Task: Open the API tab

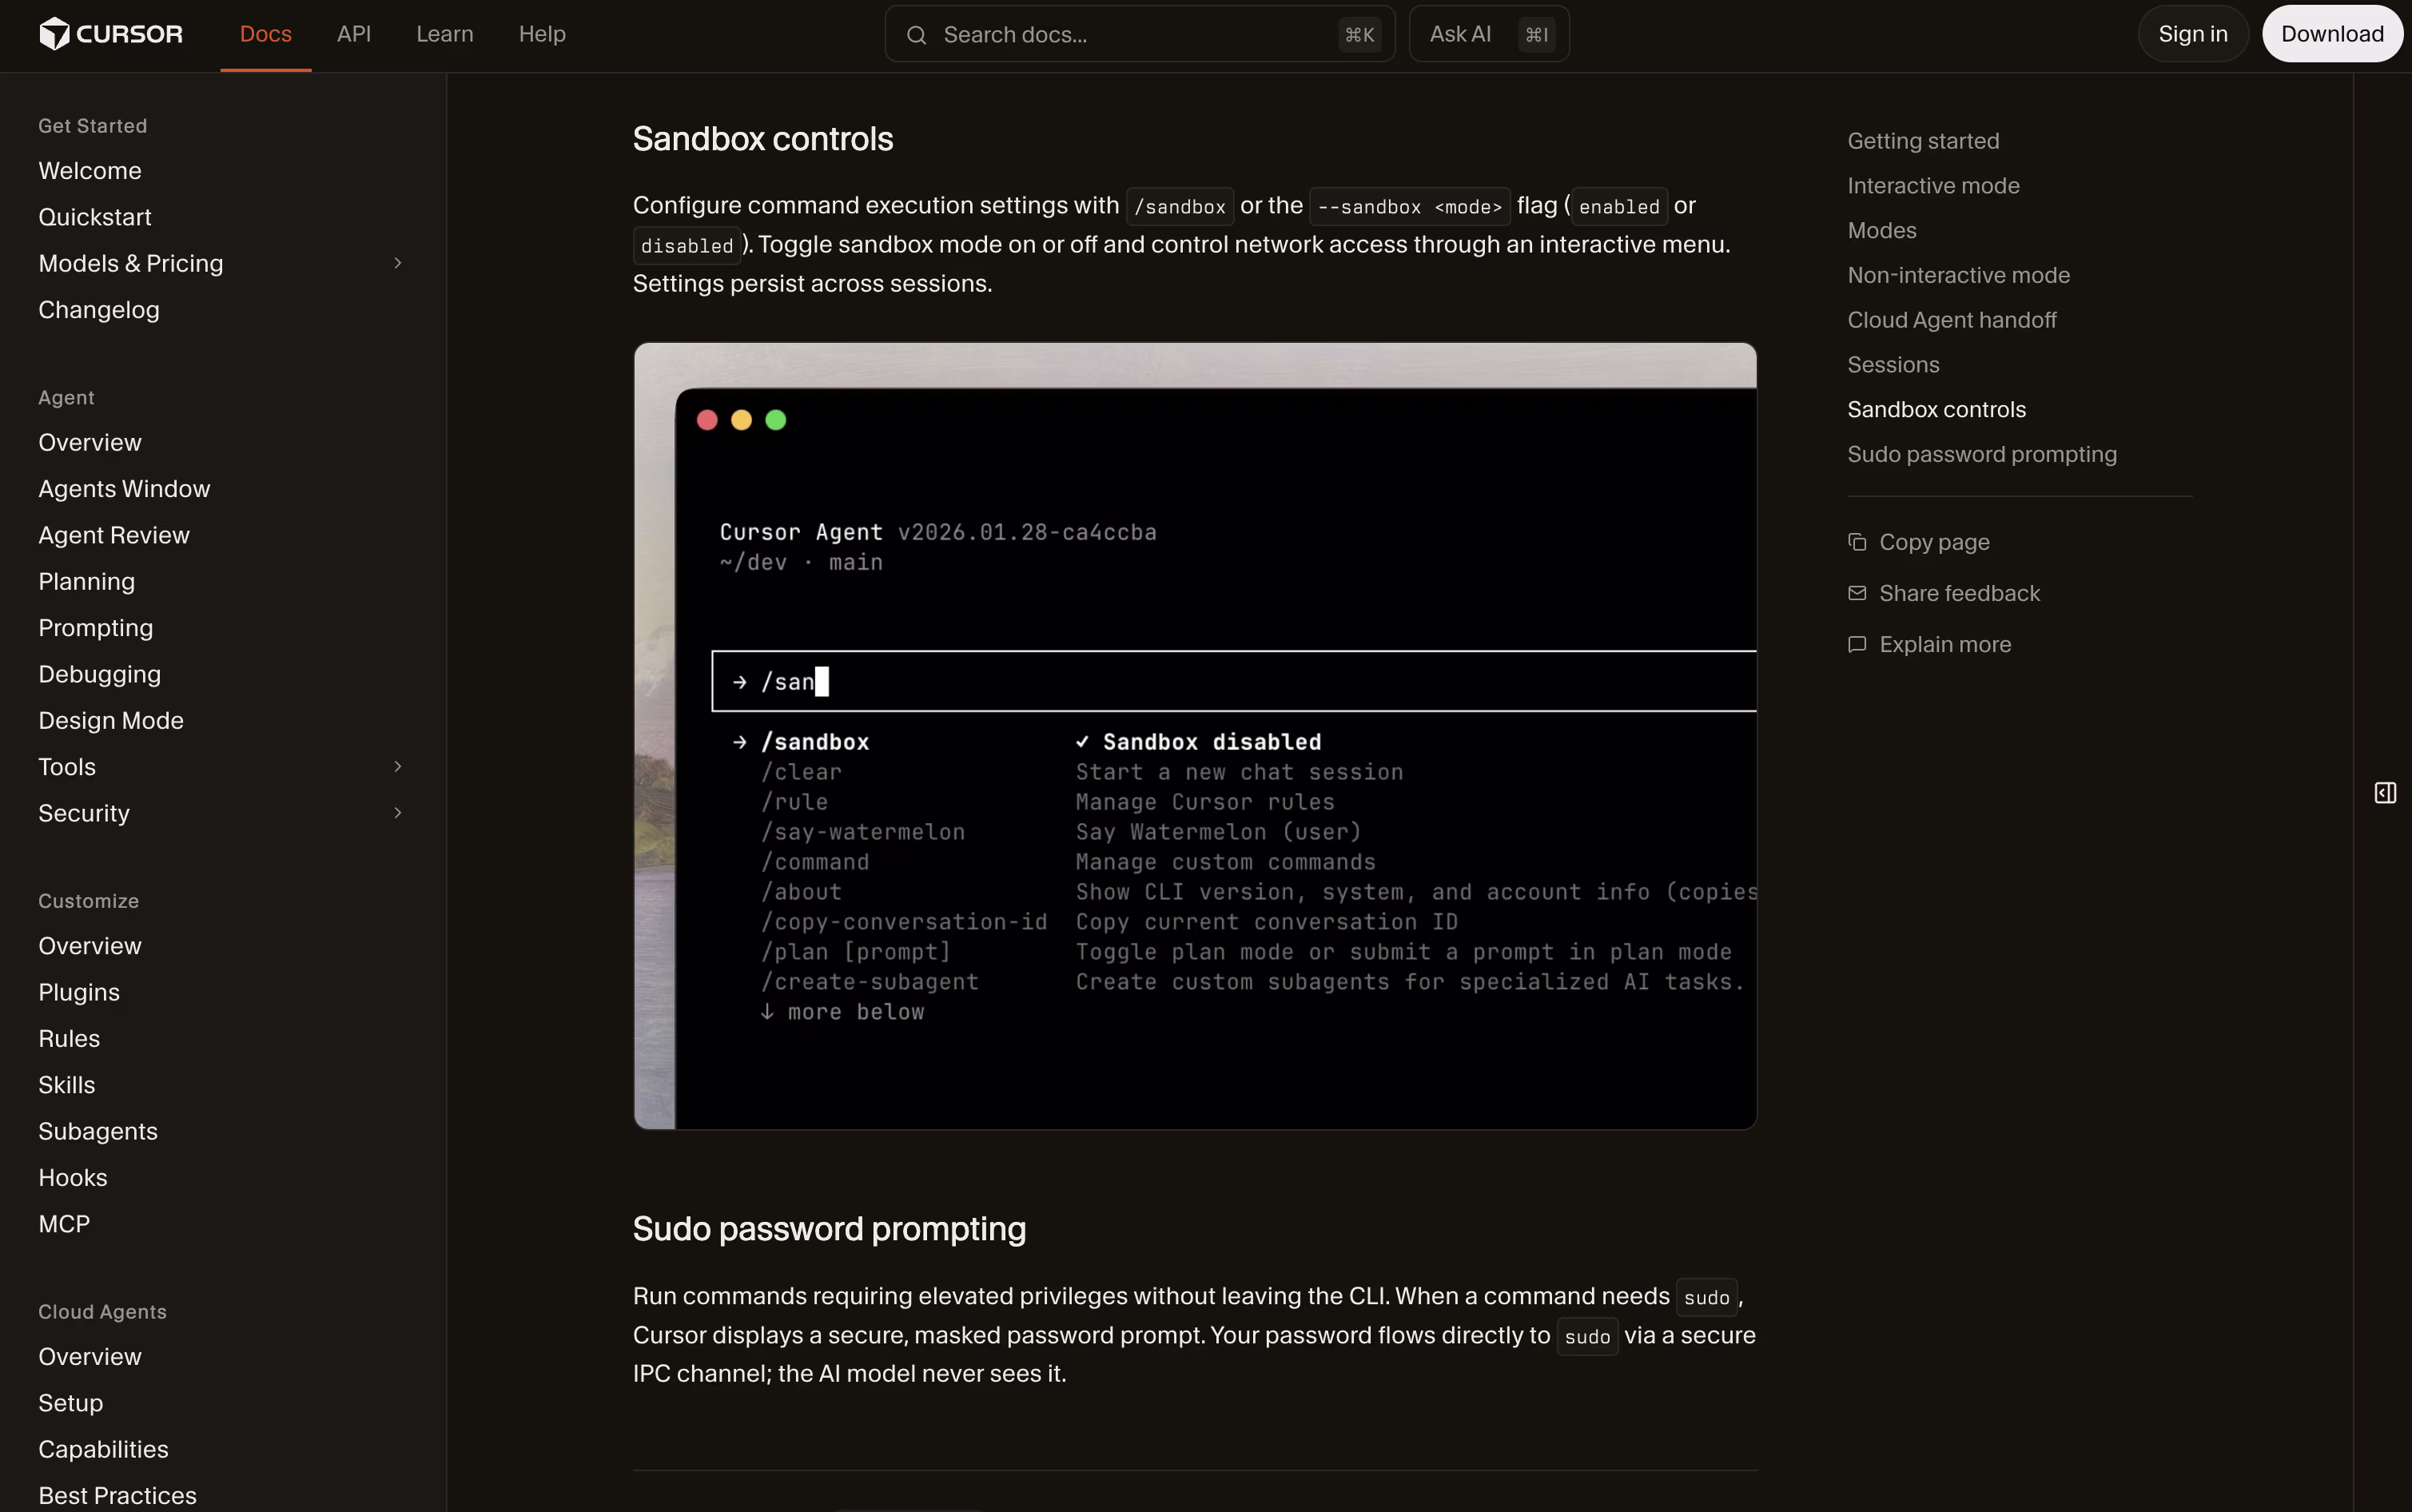Action: [x=354, y=34]
